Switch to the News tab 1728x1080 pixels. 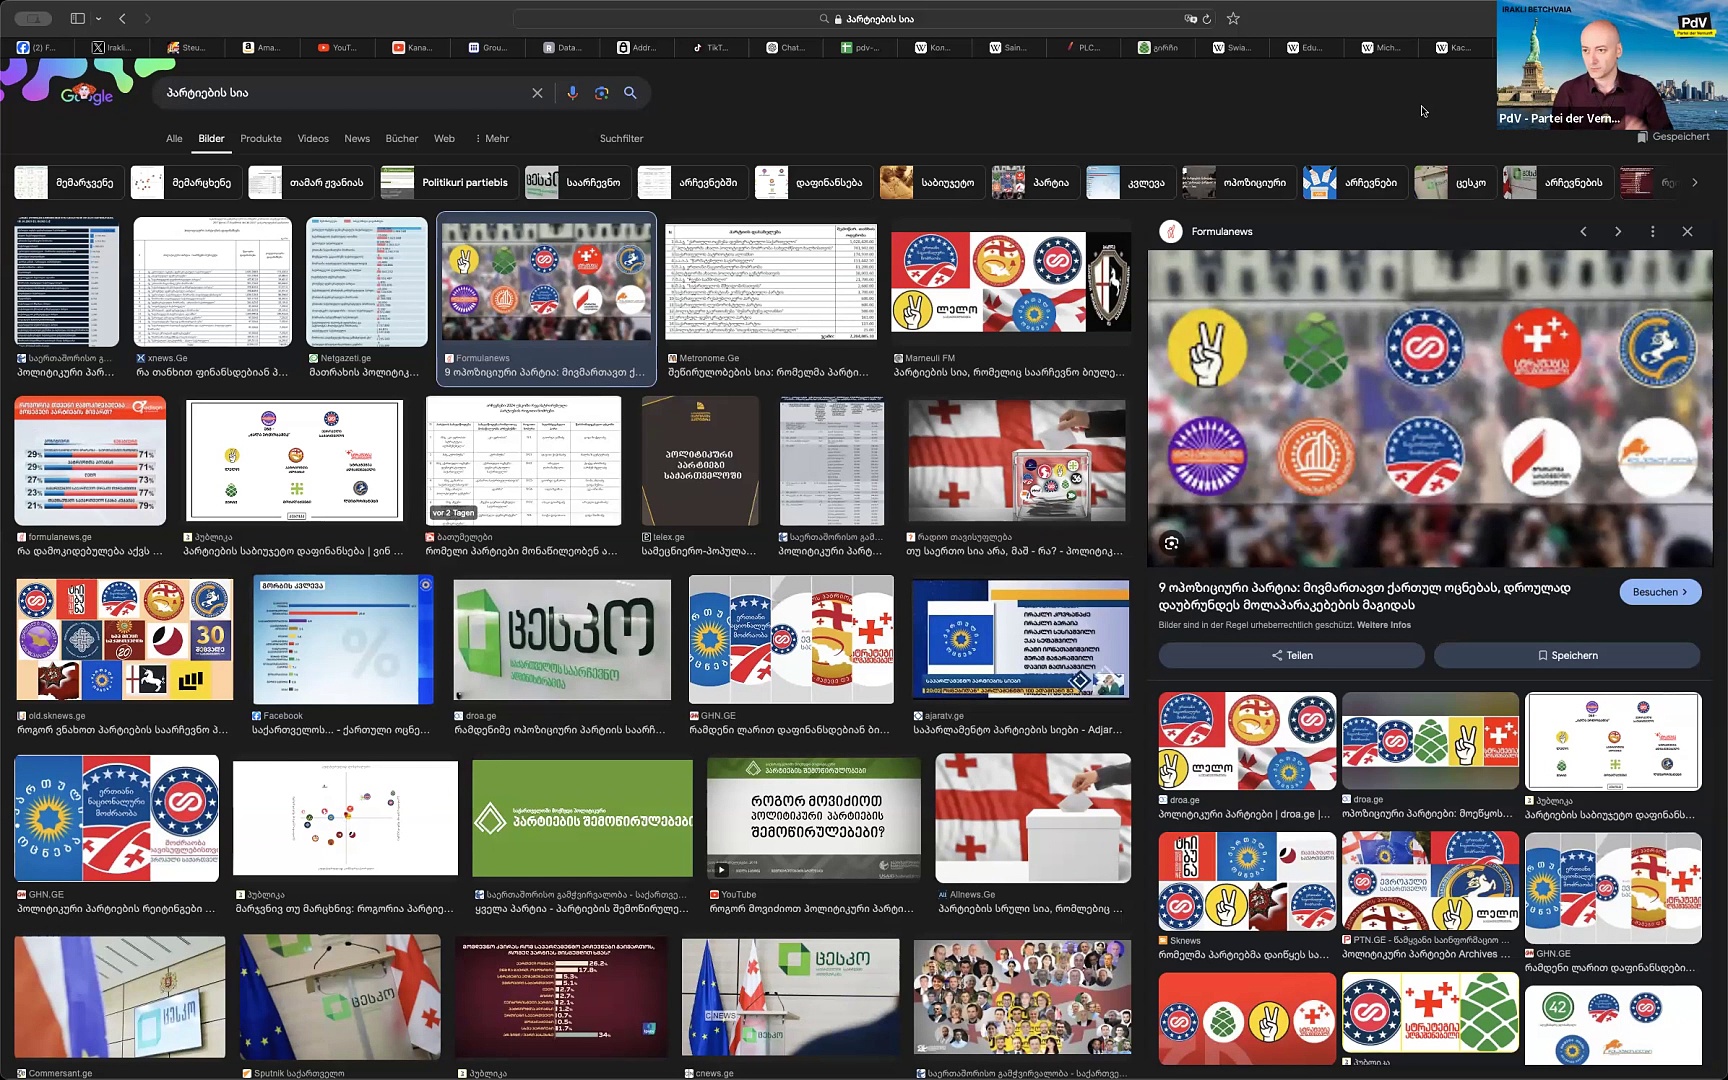(x=357, y=139)
